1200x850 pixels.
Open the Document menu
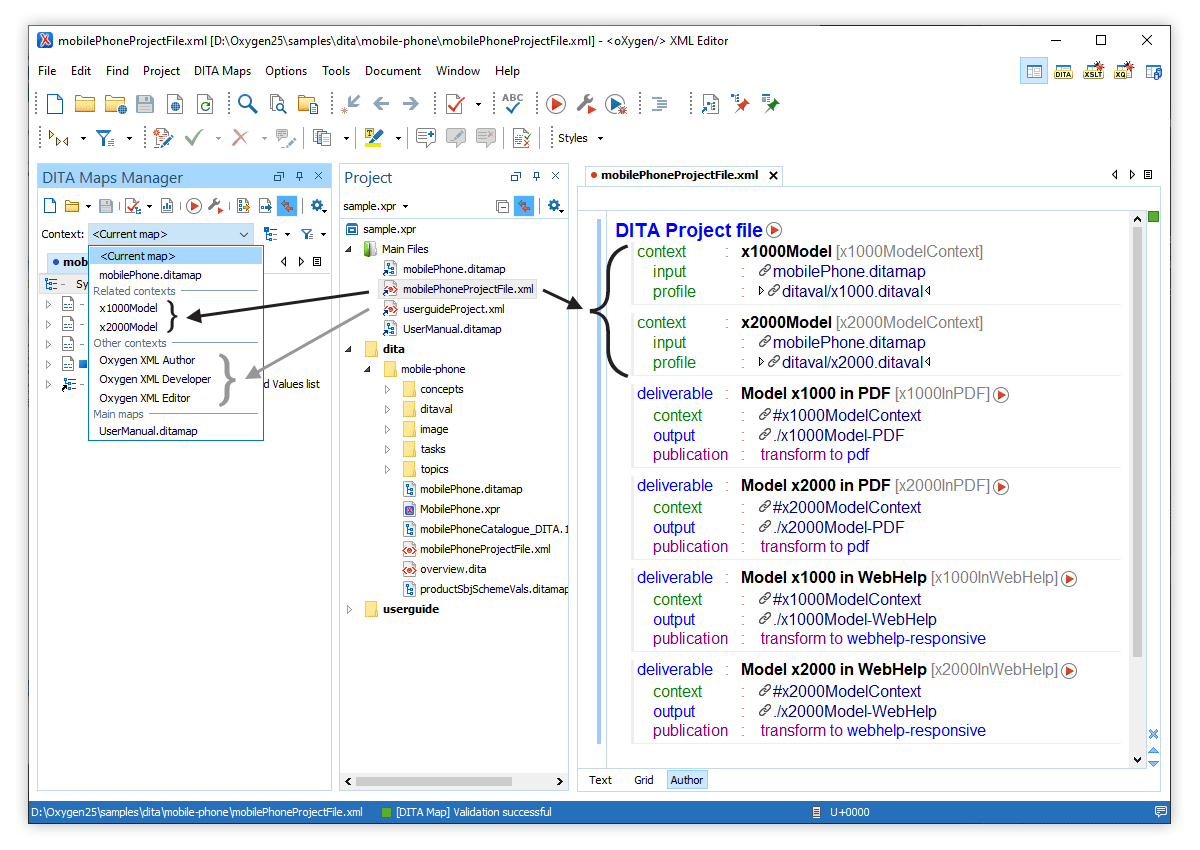393,71
